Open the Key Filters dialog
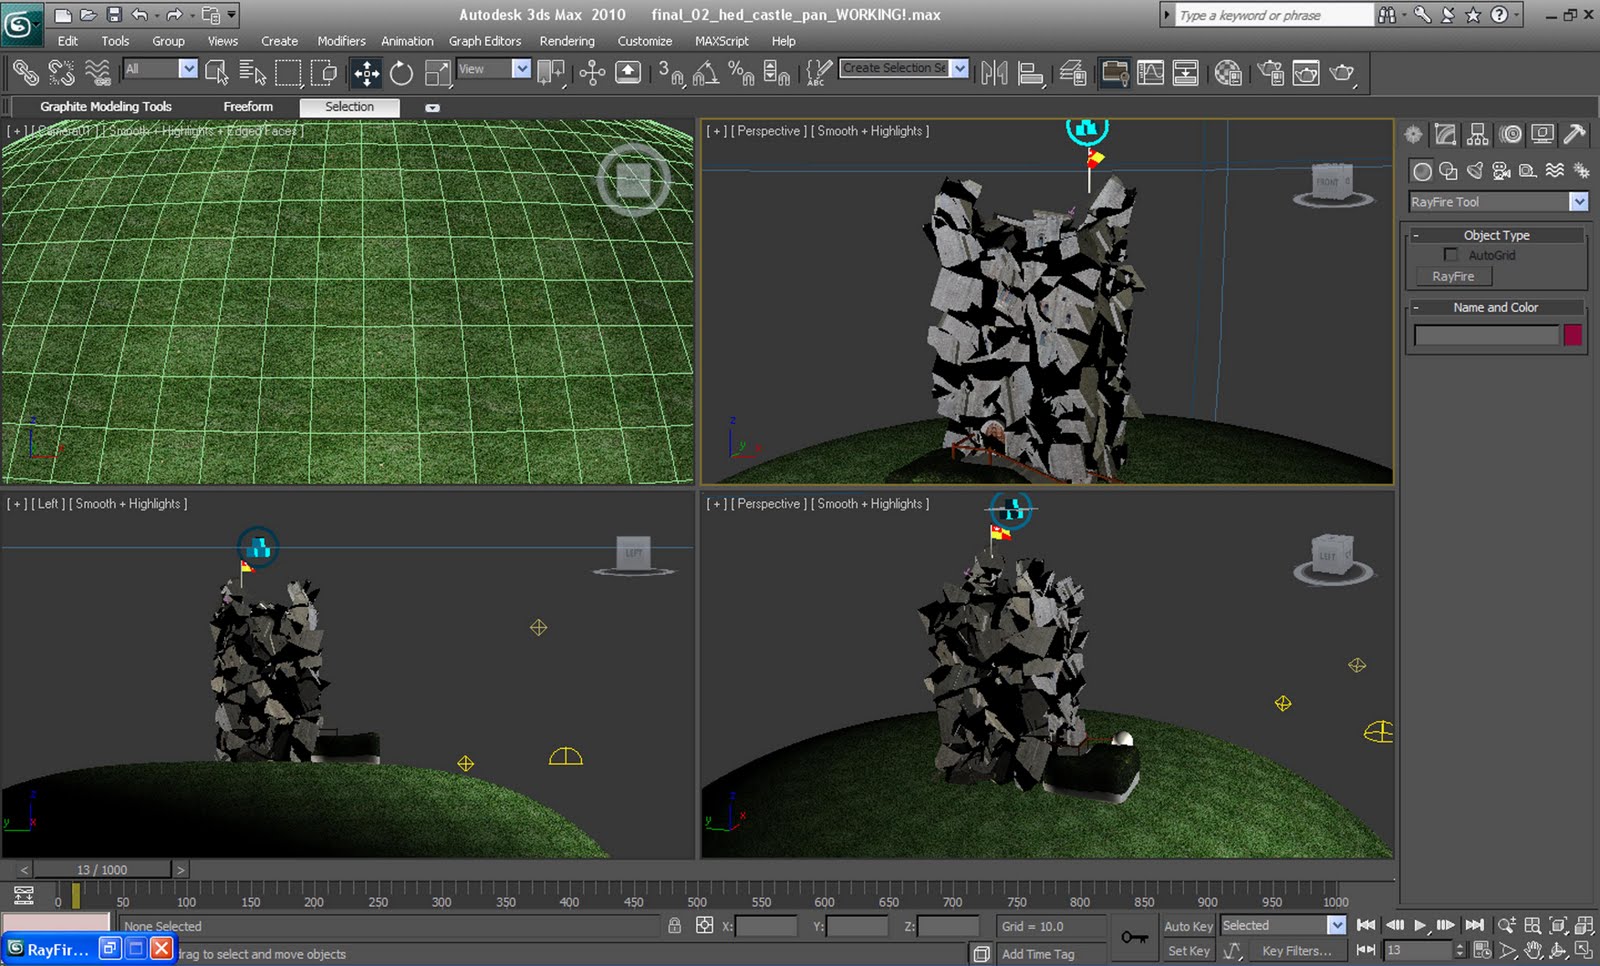1600x966 pixels. click(x=1296, y=951)
